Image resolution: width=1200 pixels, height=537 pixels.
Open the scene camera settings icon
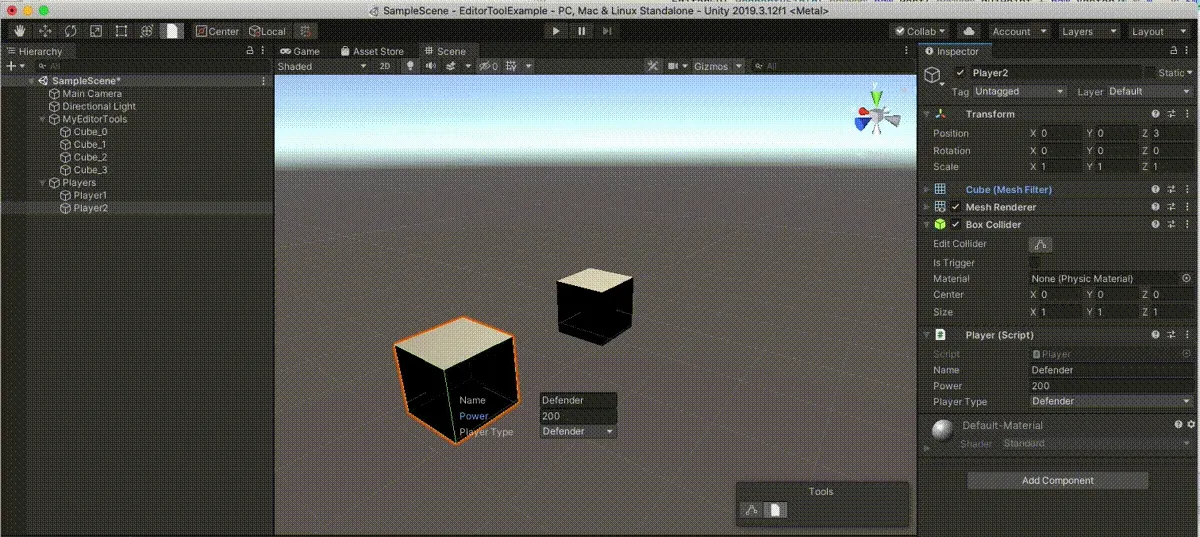[674, 66]
